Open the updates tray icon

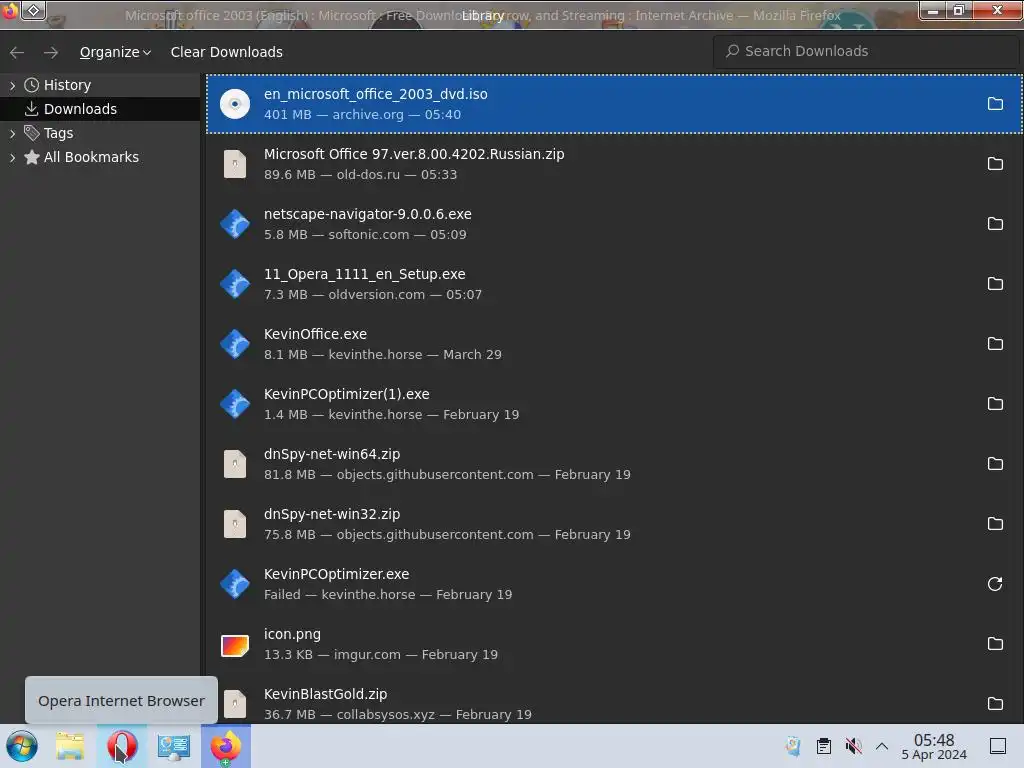[793, 746]
